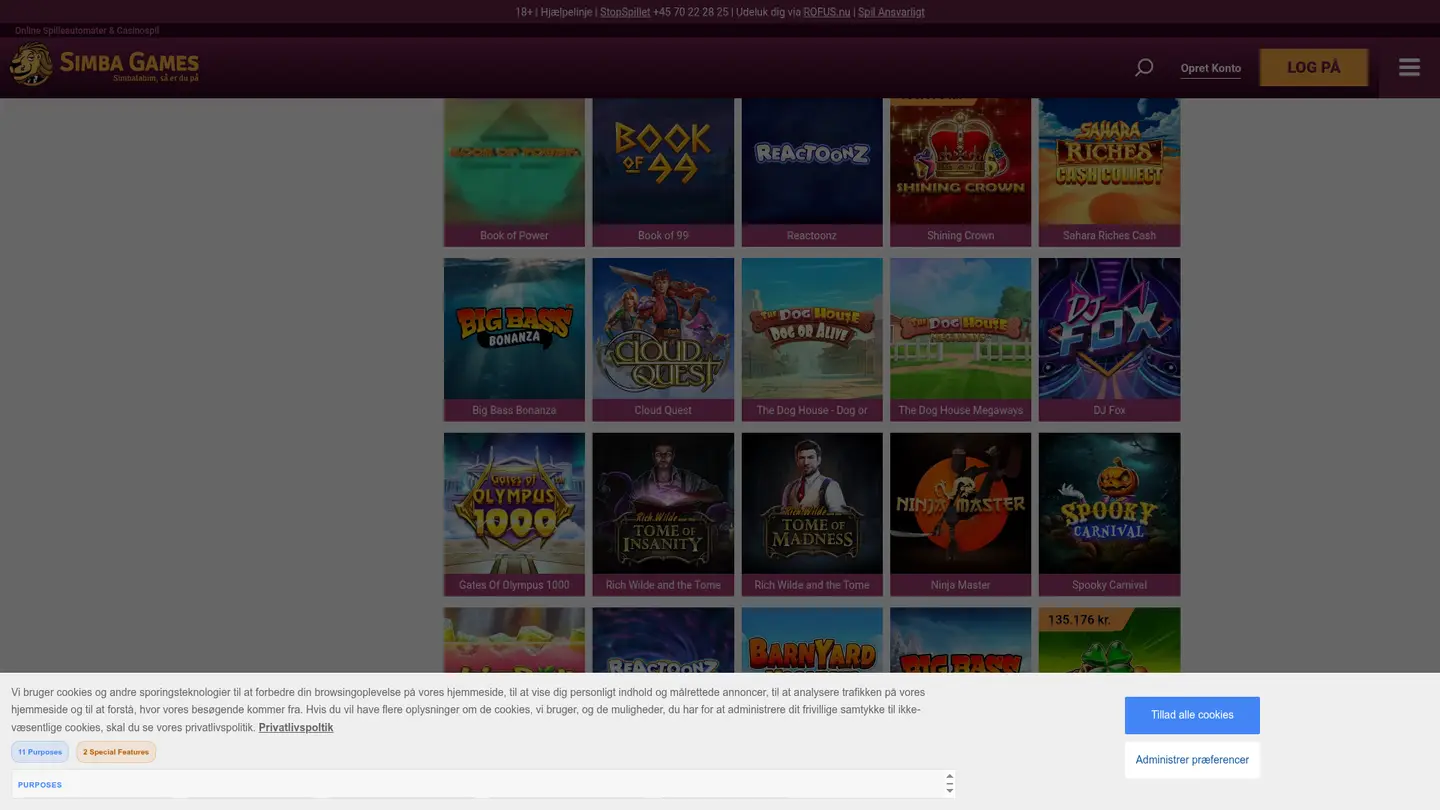Click Administrer præferencer button

[x=1192, y=760]
